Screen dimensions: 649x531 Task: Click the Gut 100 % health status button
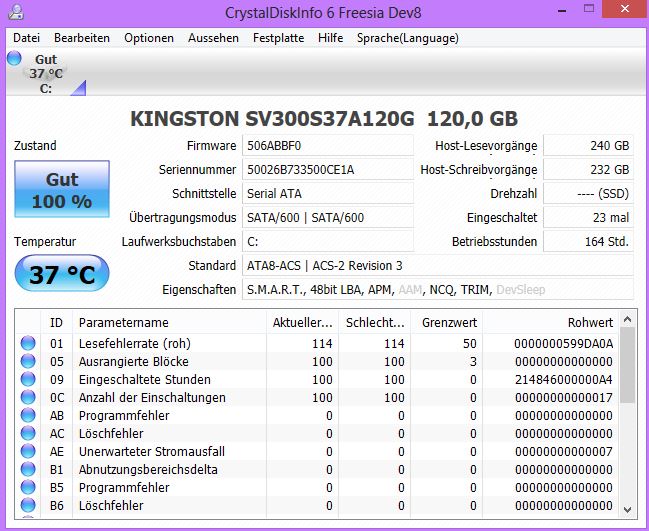[62, 189]
